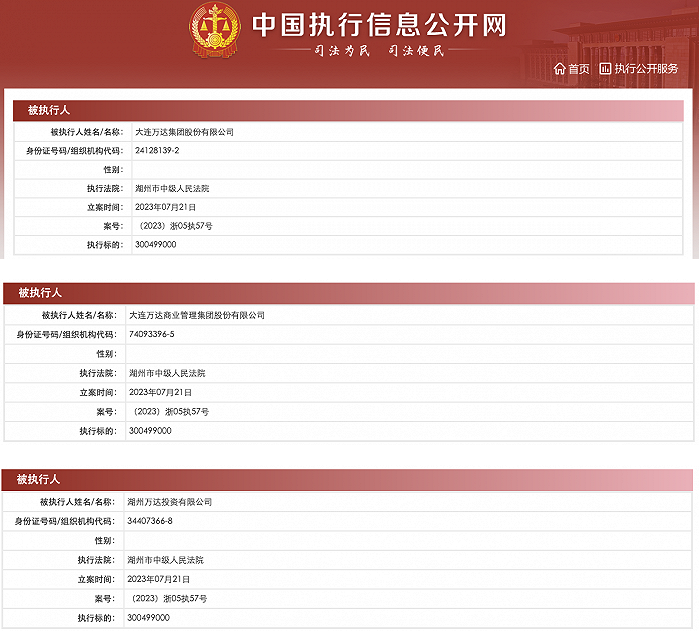Select date 2023年07月21日 in the 24128139-2 record
Viewport: 699px width, 631px height.
click(165, 207)
